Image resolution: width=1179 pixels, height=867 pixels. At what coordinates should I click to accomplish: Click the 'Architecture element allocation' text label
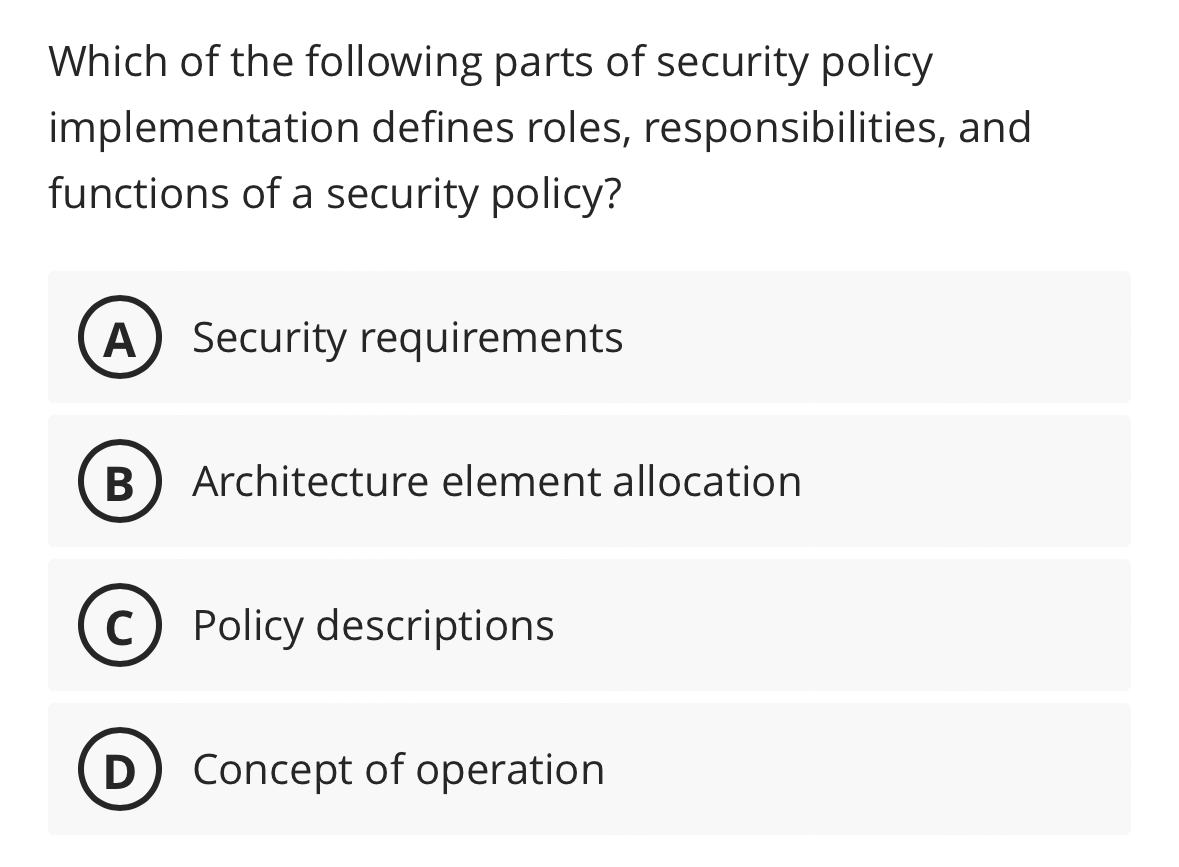(x=497, y=482)
